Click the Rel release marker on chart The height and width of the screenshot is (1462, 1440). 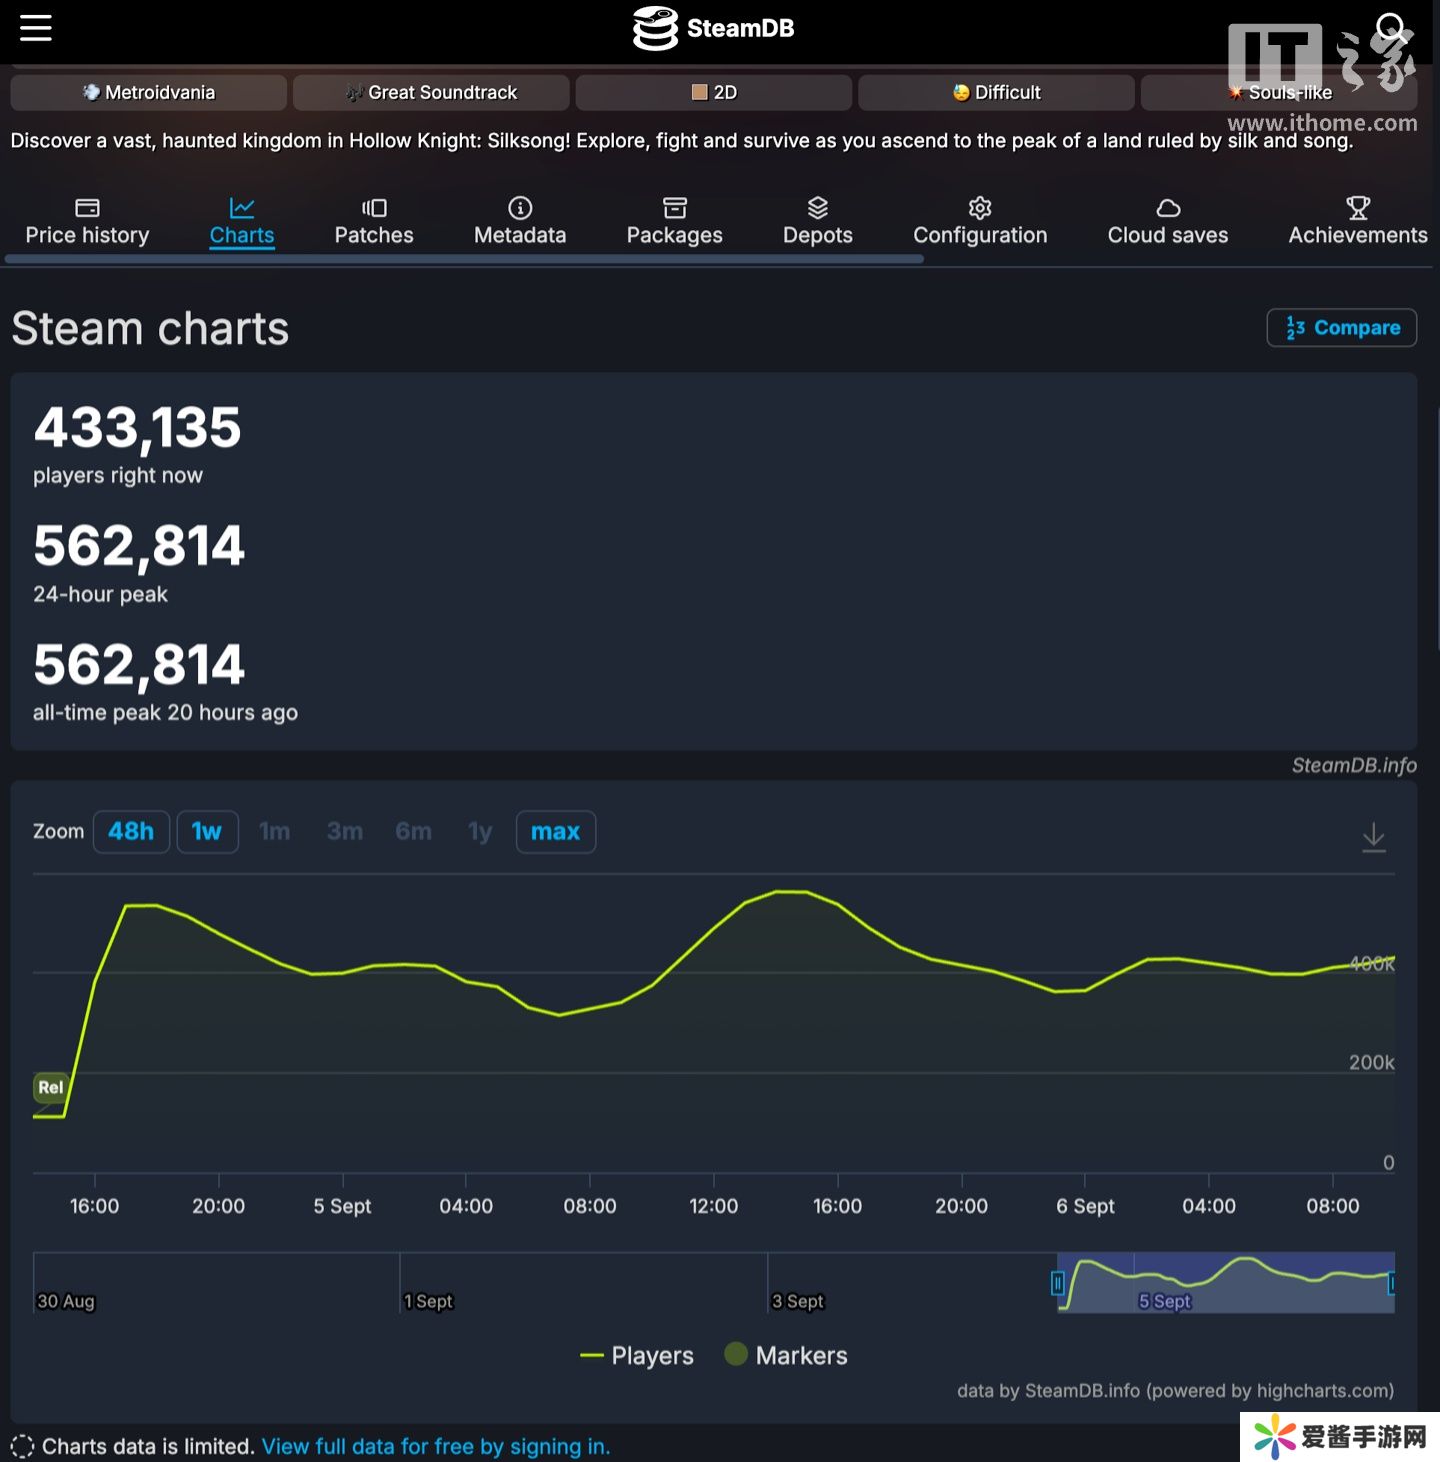tap(50, 1087)
